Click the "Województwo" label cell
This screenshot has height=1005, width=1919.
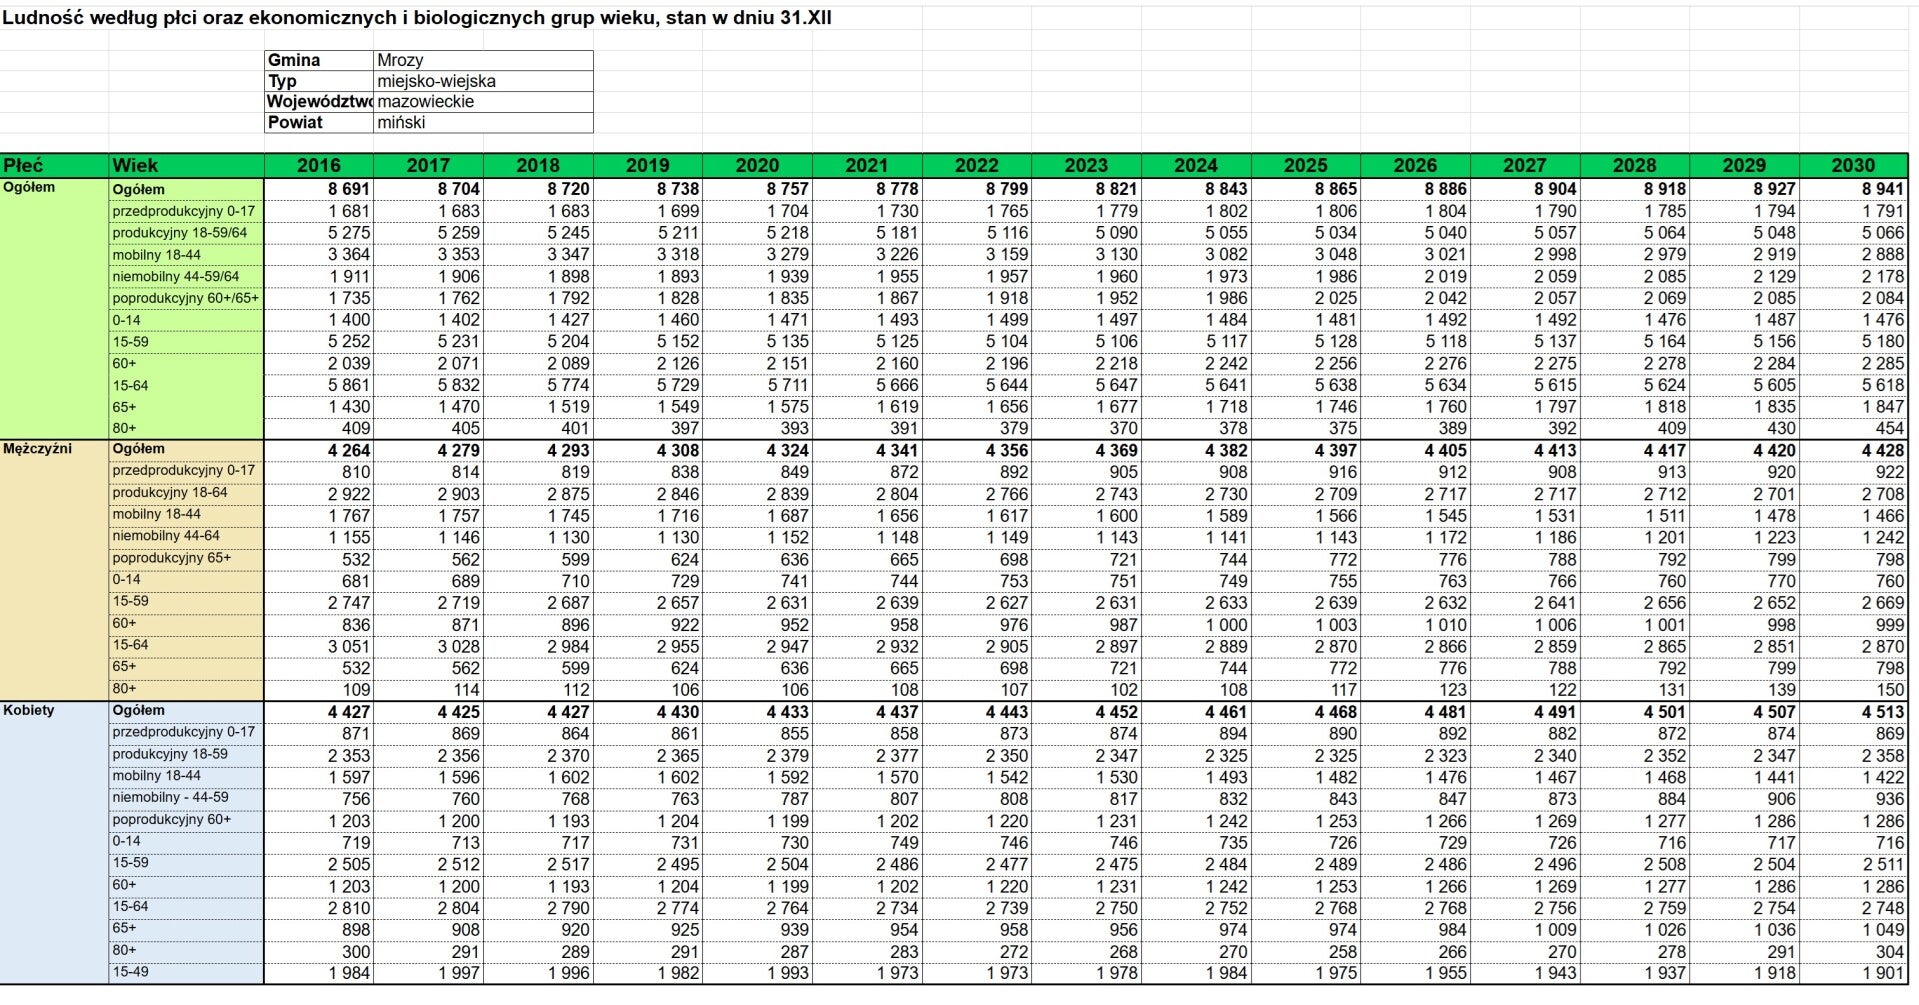pyautogui.click(x=319, y=102)
